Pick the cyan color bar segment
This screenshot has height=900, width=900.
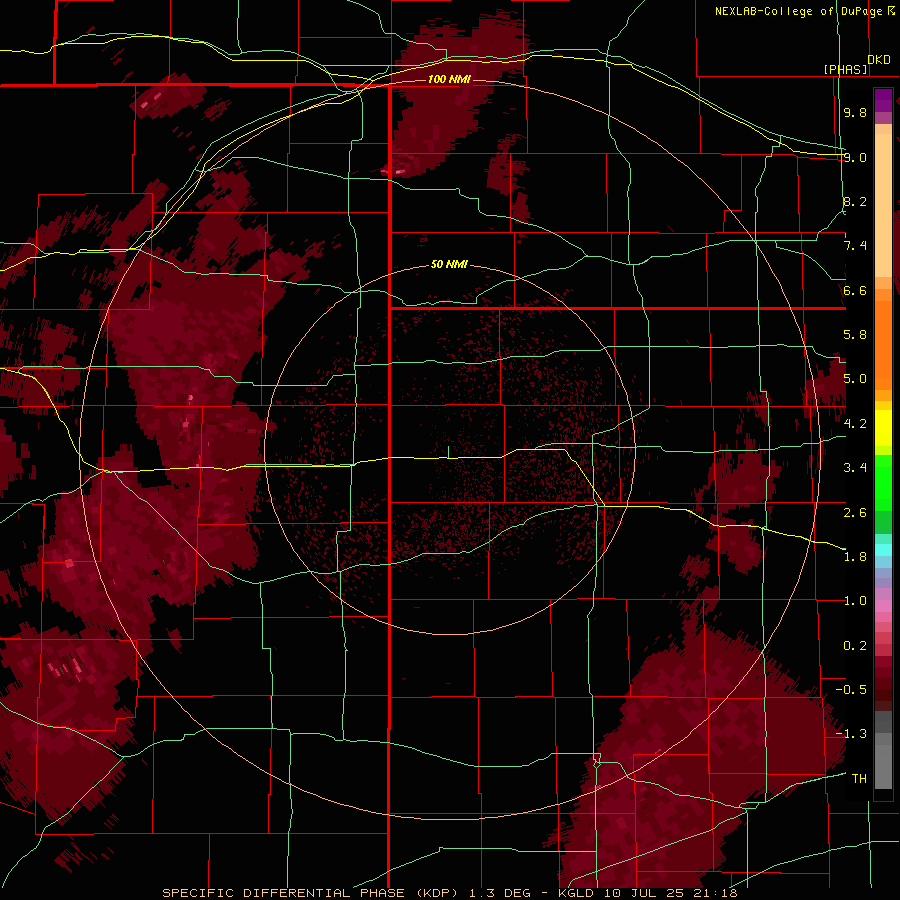tap(883, 550)
